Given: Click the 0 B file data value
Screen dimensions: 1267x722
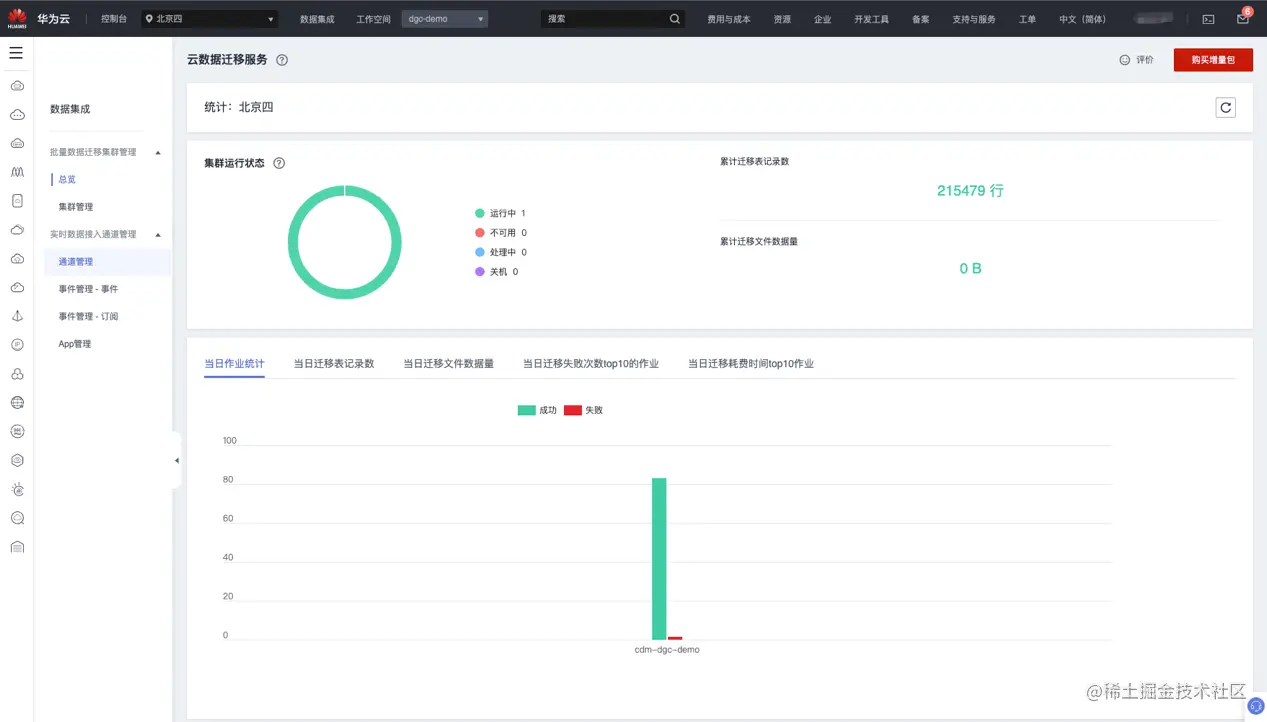Looking at the screenshot, I should click(x=970, y=268).
